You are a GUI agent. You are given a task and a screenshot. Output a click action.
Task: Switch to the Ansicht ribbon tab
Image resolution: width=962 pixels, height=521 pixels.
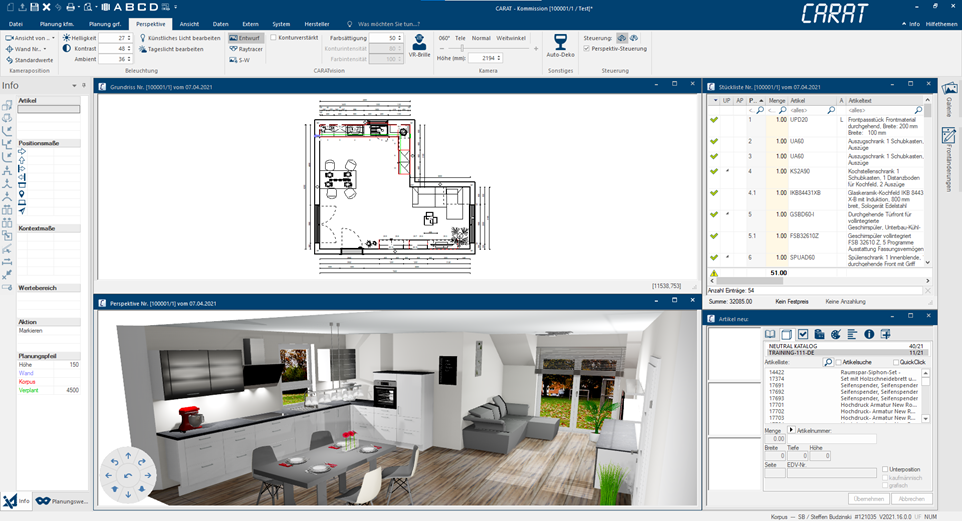click(x=189, y=23)
